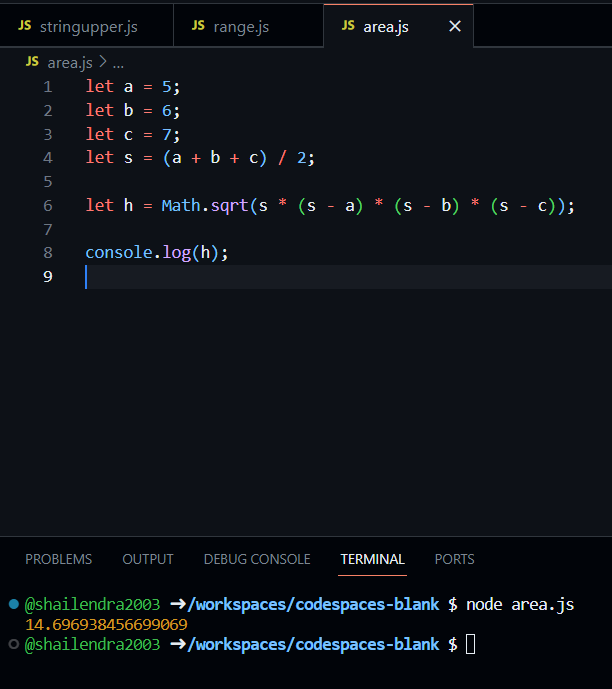
Task: Show the PORTS panel tab
Action: click(x=454, y=559)
